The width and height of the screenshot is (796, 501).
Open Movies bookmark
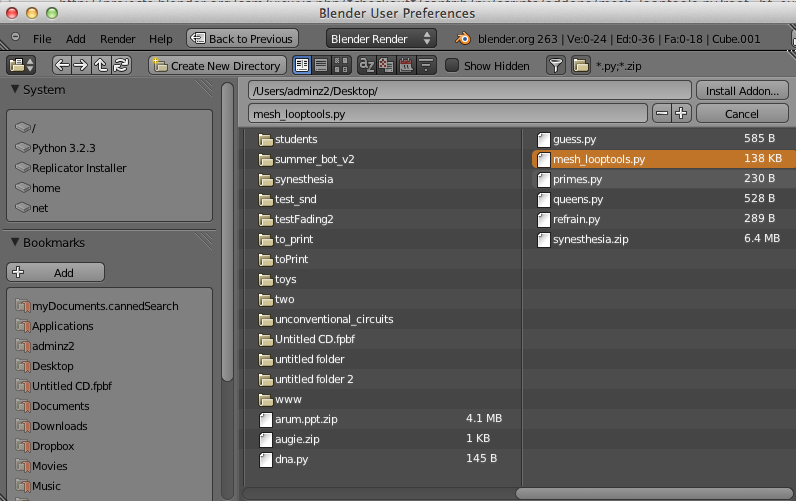(109, 466)
